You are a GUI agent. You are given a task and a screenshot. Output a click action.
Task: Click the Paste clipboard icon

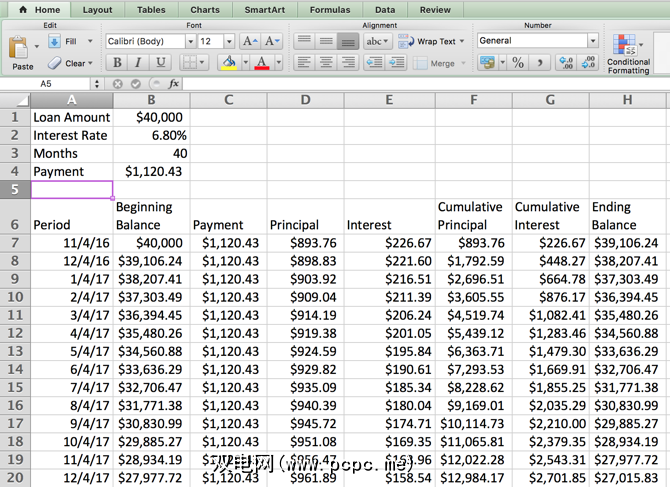(x=20, y=50)
